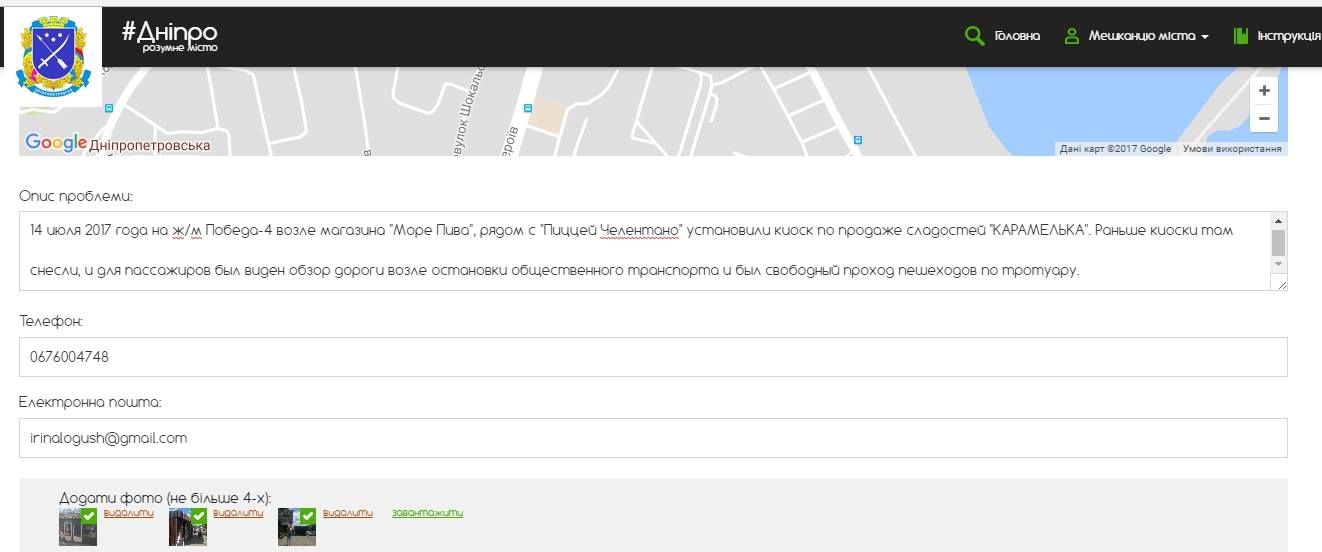Click the Дані карт ©2017 Google text
This screenshot has height=552, width=1322.
(1116, 149)
